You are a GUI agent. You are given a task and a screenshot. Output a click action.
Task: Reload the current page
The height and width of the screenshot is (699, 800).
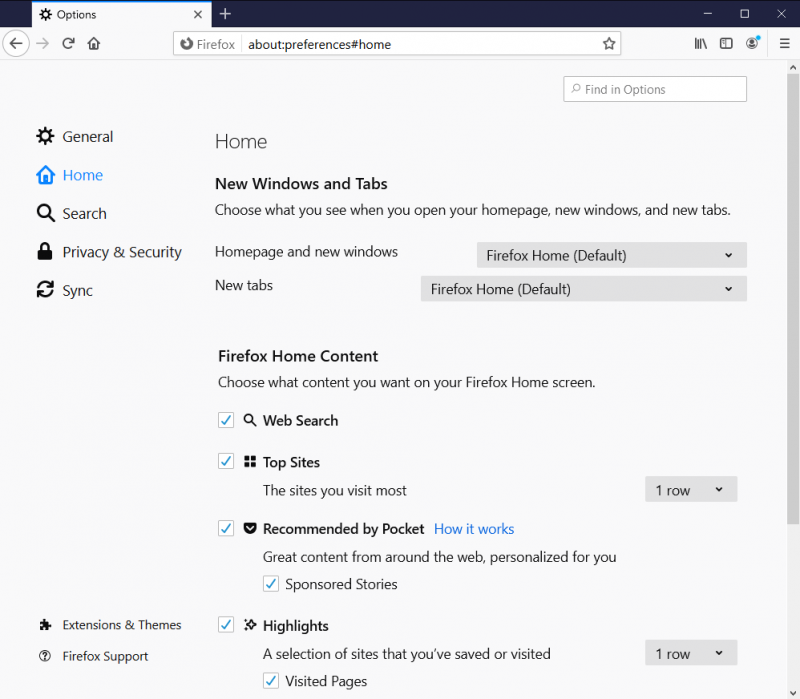(x=68, y=44)
